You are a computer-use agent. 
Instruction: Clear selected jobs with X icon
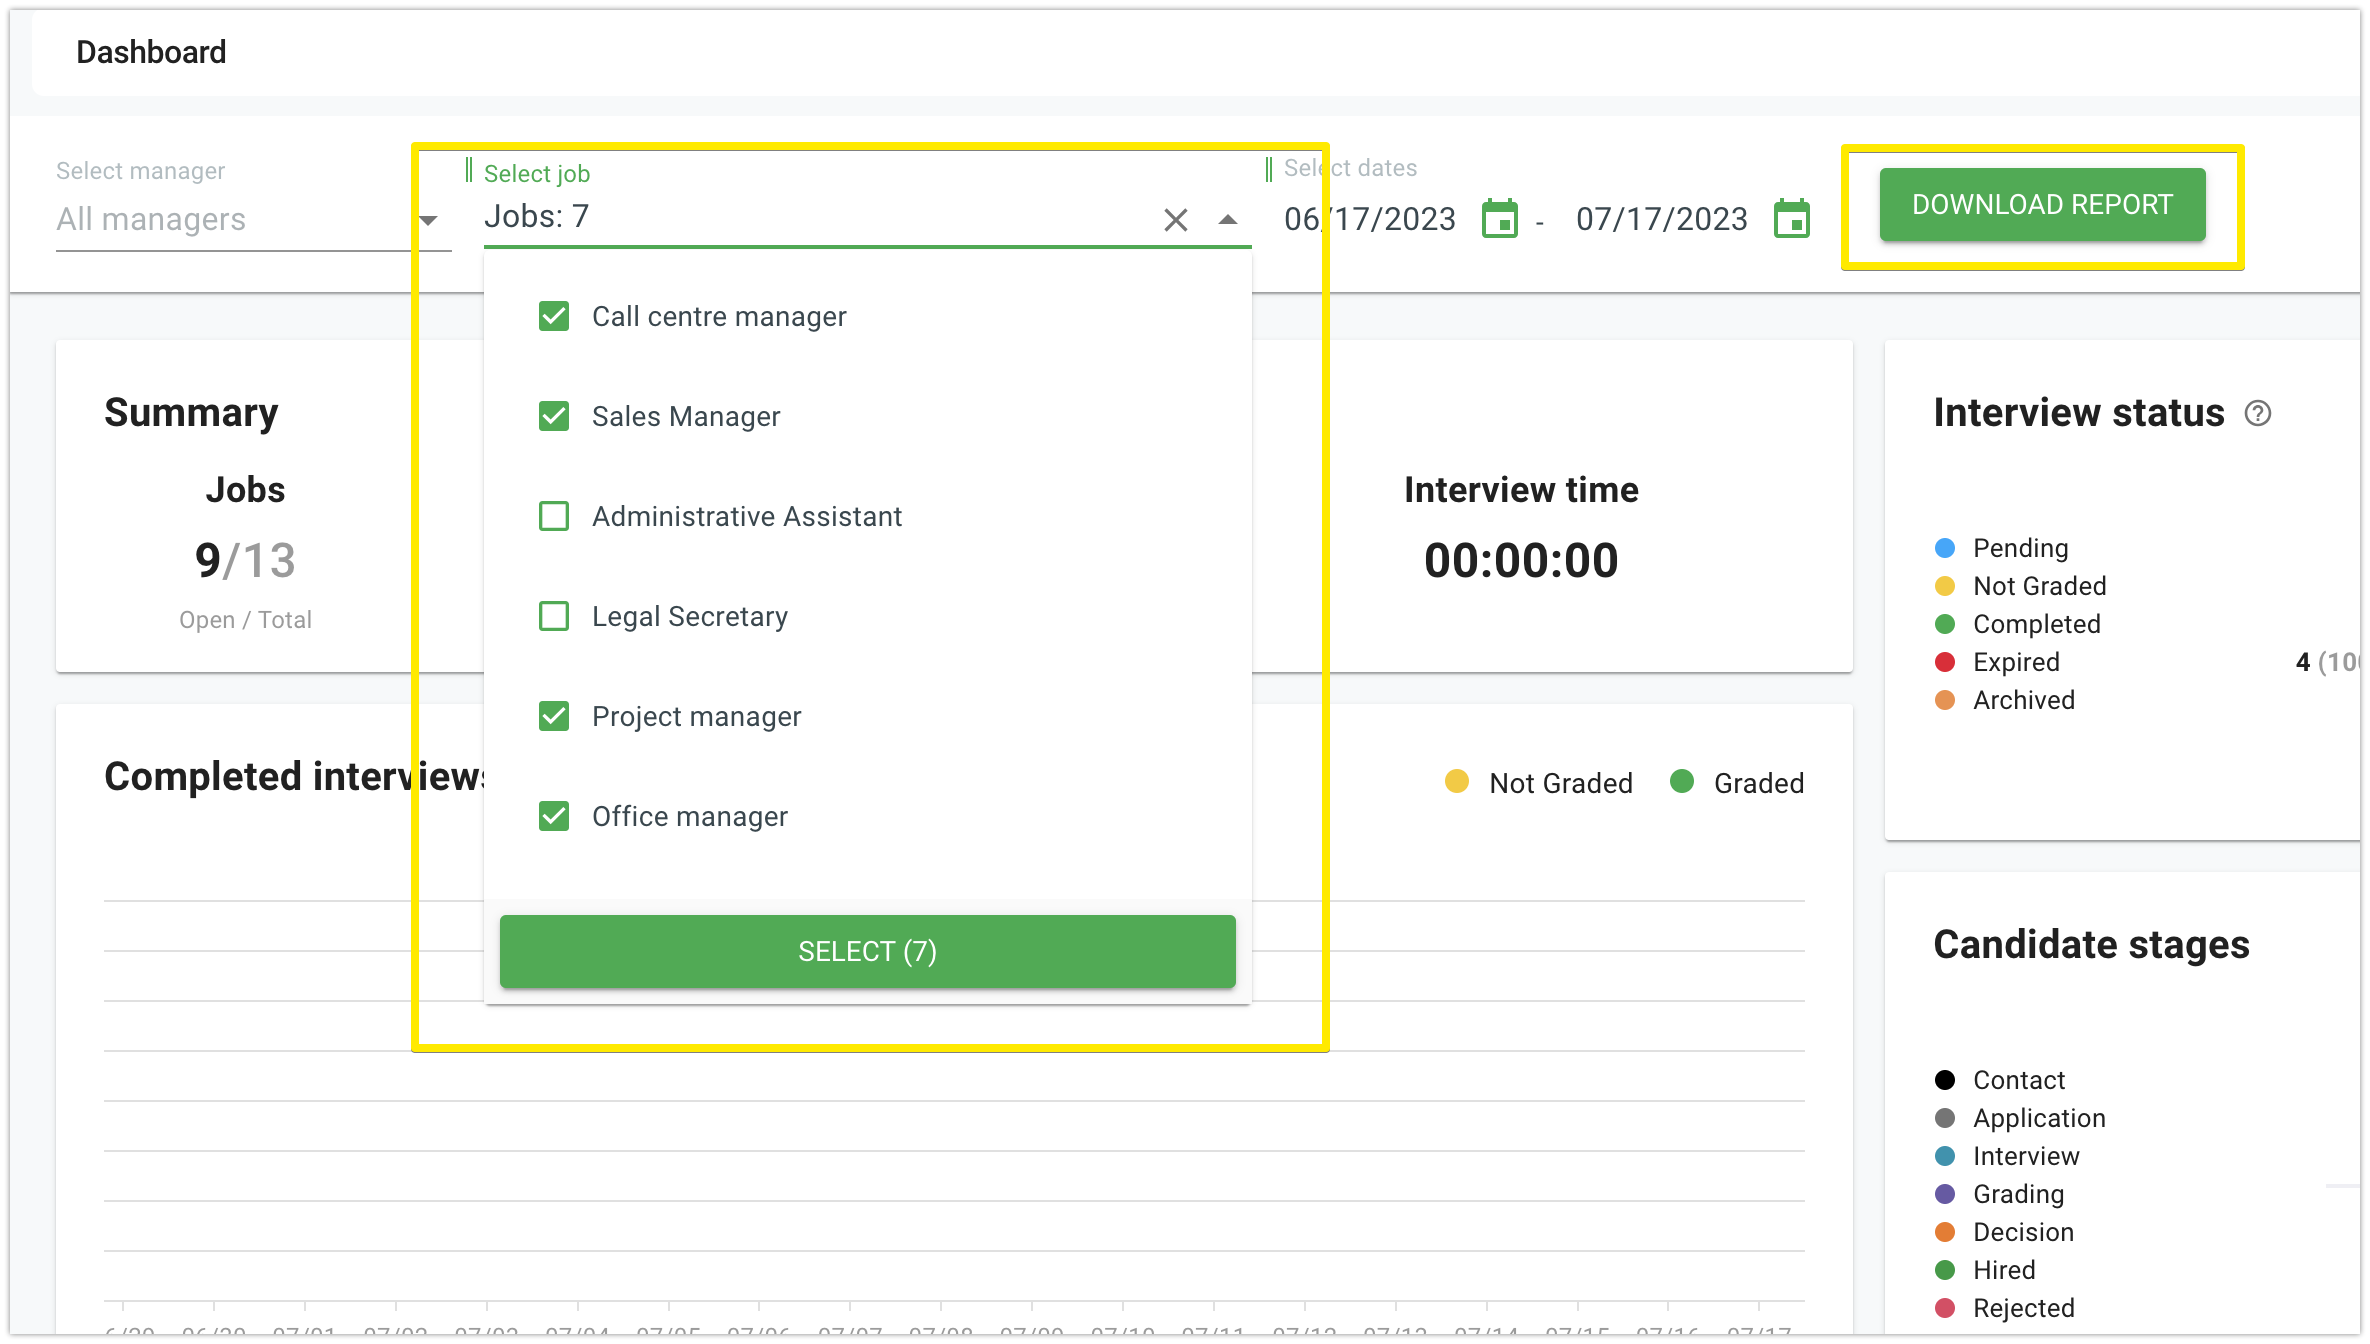(x=1176, y=220)
